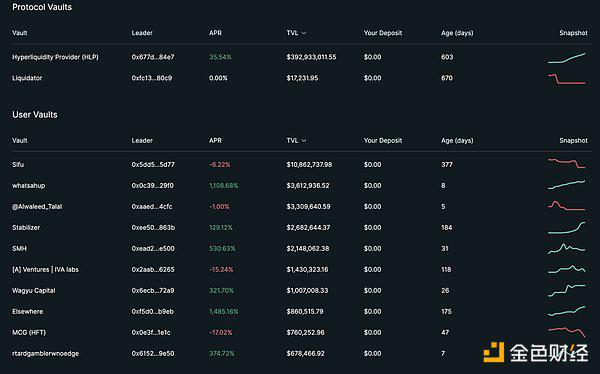Open the @Alwaleed_Talal vault
The width and height of the screenshot is (600, 374).
[x=37, y=207]
